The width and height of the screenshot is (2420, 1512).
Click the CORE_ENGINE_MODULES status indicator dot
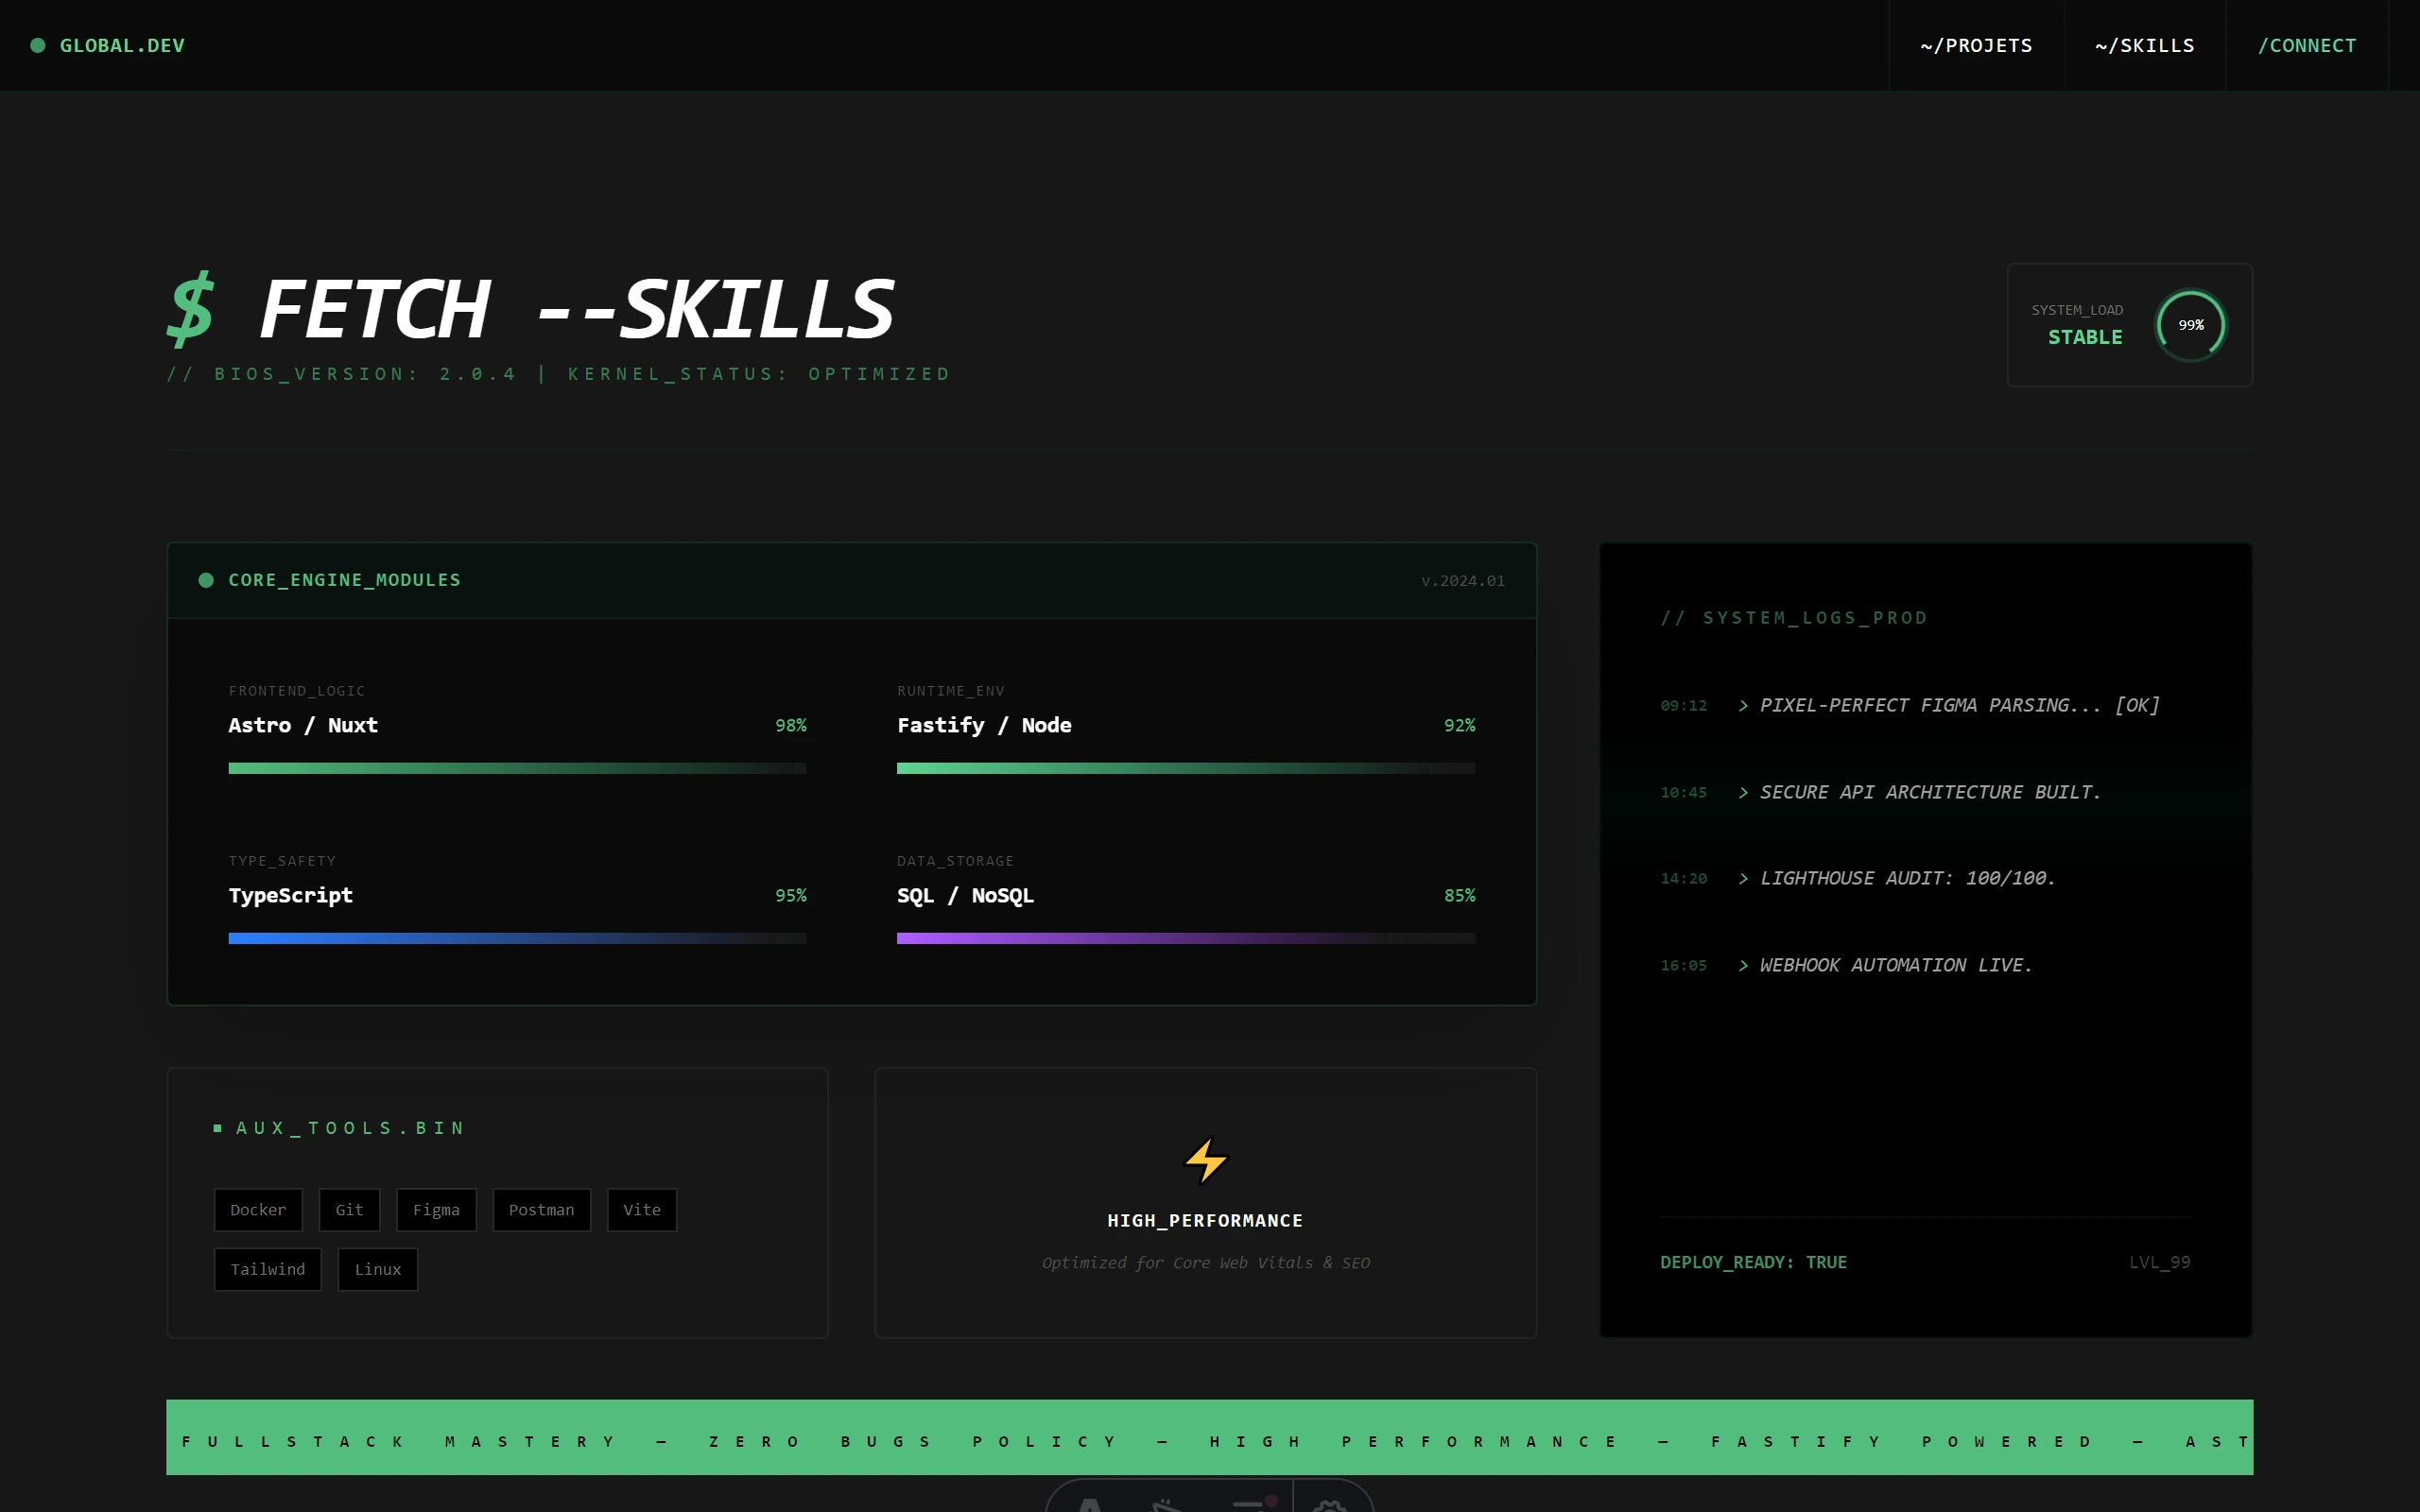point(206,580)
